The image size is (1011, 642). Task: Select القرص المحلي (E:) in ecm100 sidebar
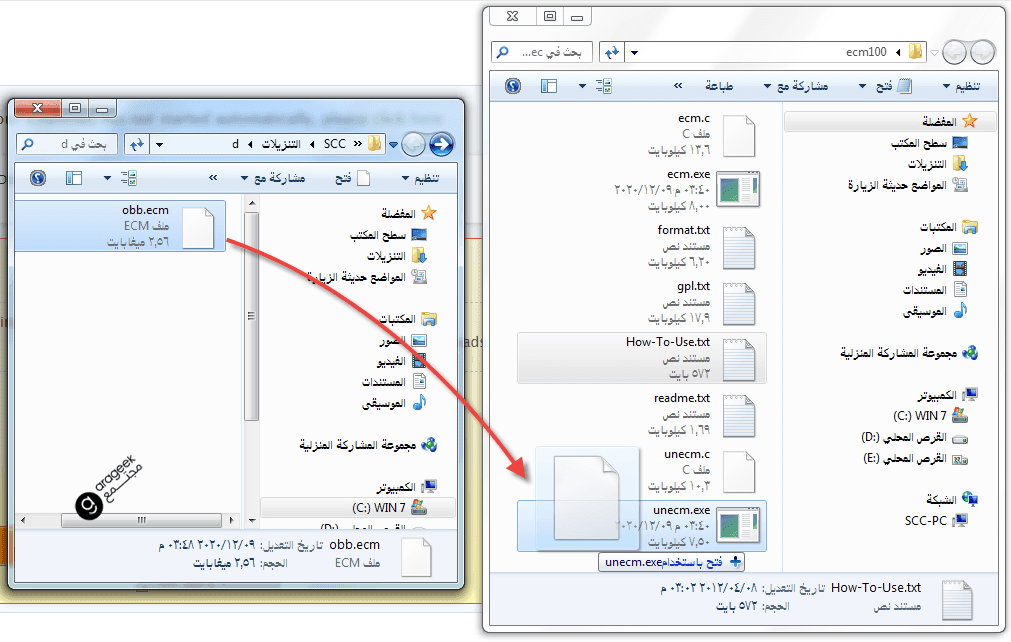click(x=905, y=458)
